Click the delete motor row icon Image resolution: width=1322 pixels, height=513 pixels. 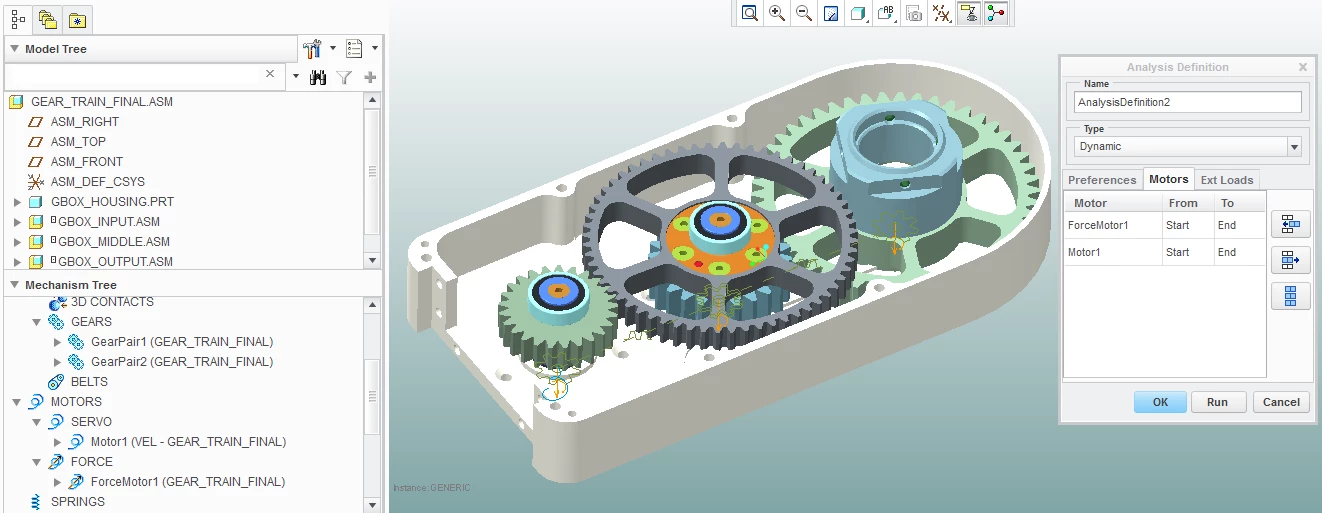point(1290,260)
